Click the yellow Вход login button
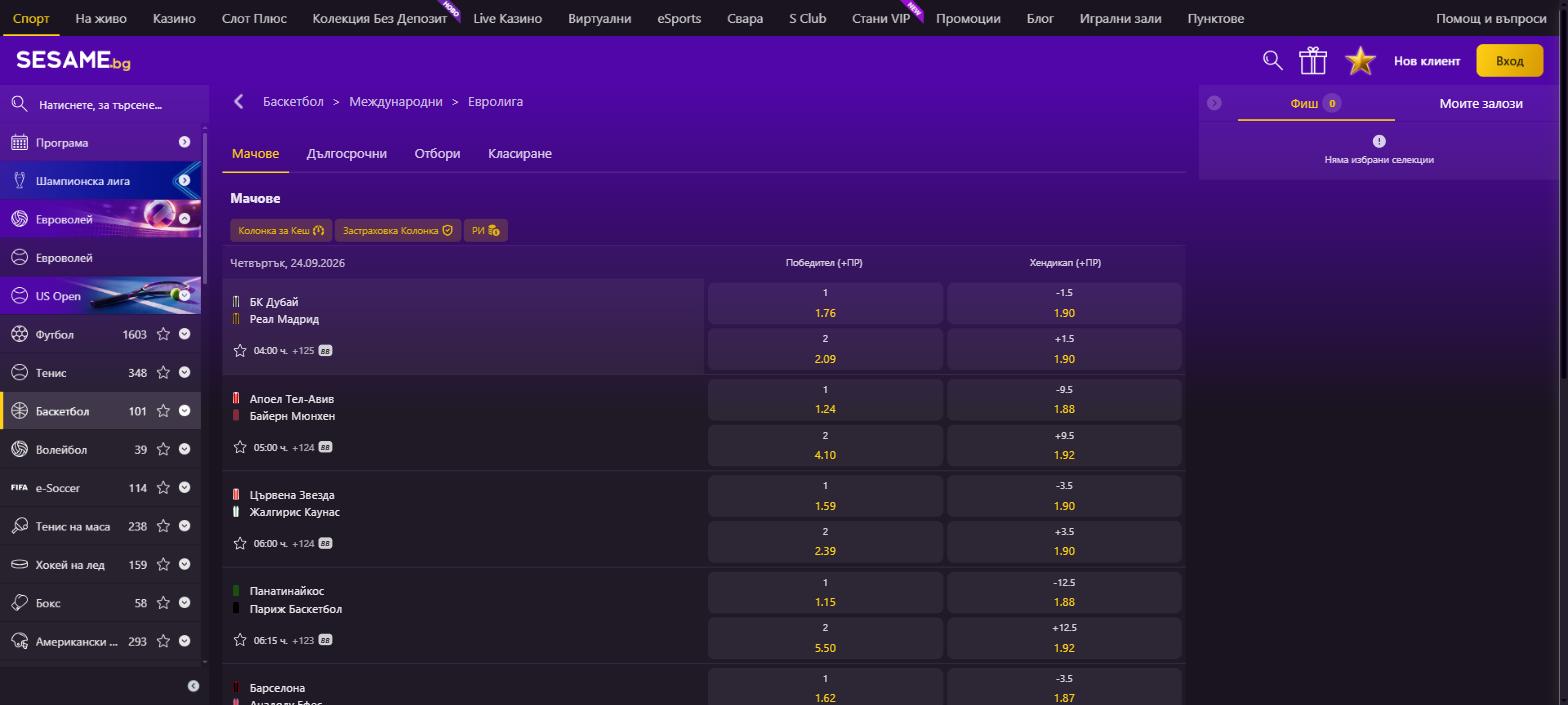The height and width of the screenshot is (705, 1568). click(1509, 61)
